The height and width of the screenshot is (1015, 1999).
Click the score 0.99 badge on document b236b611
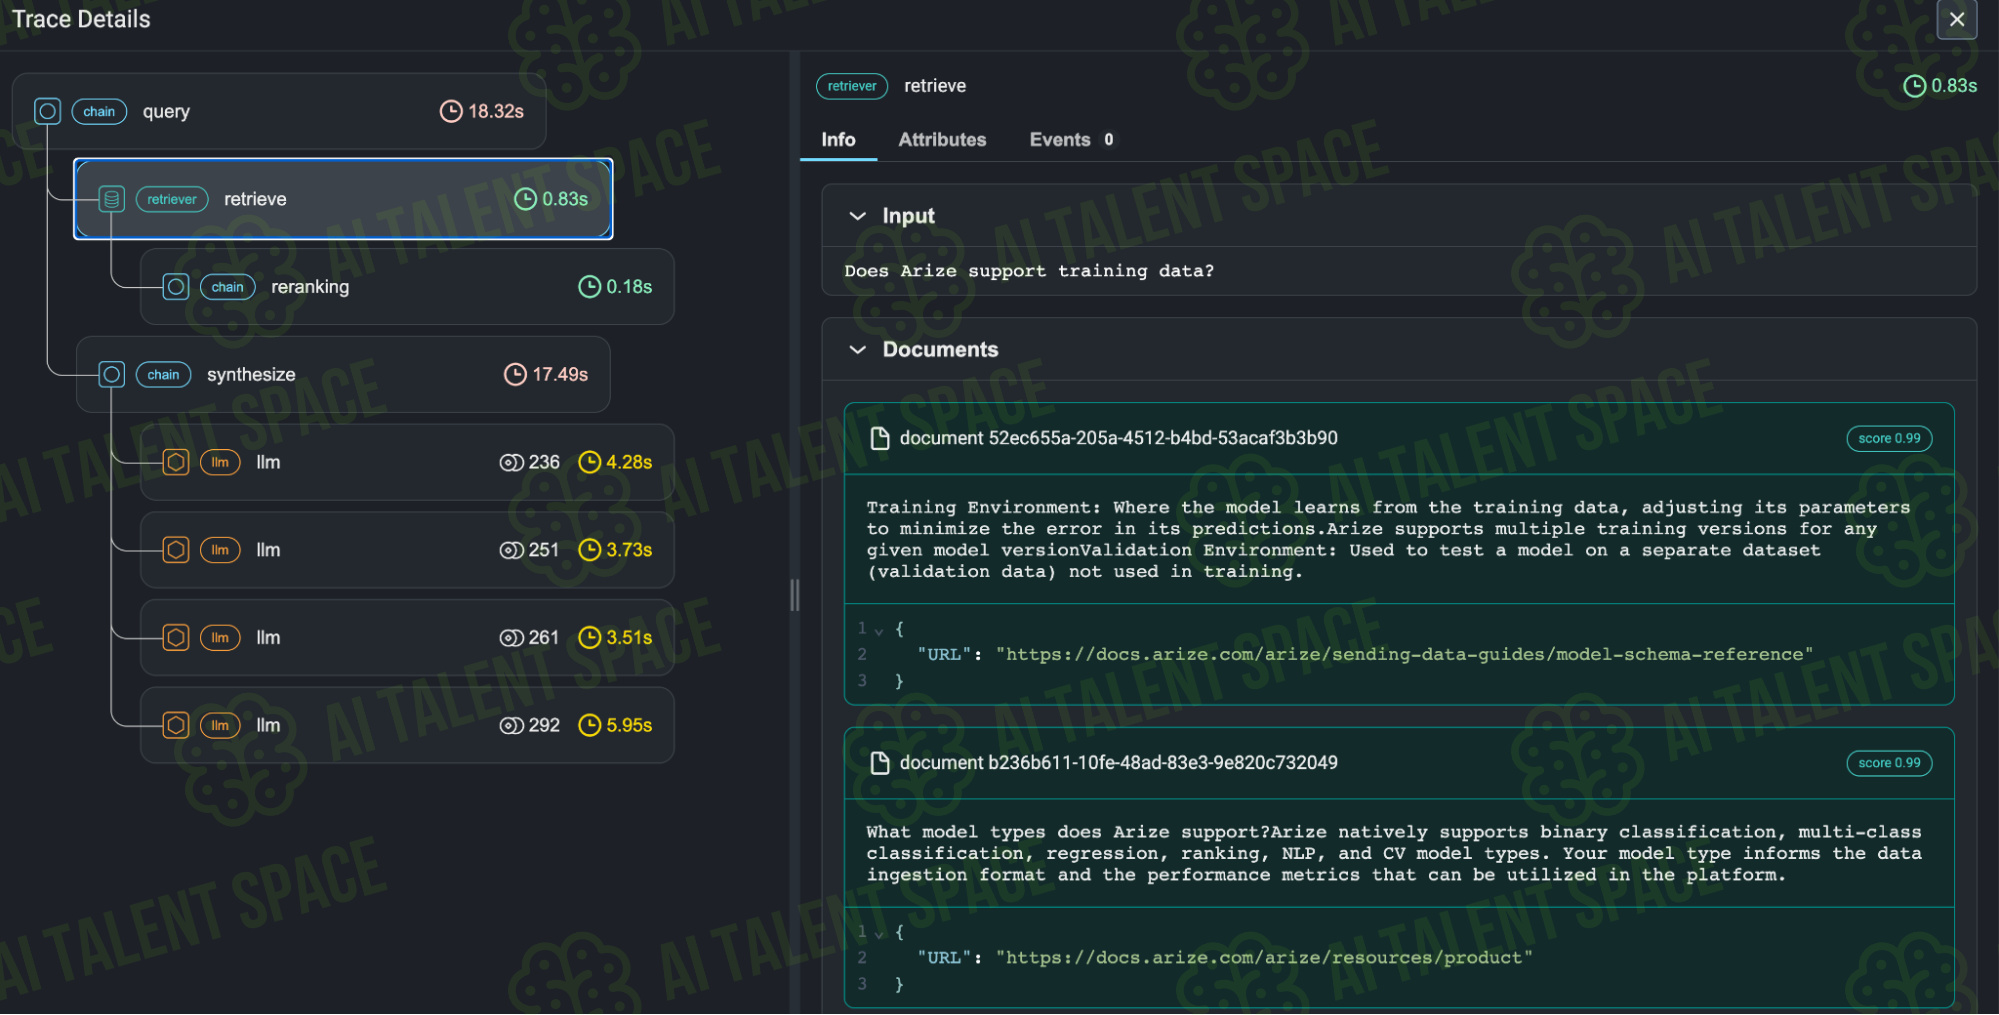click(1889, 763)
